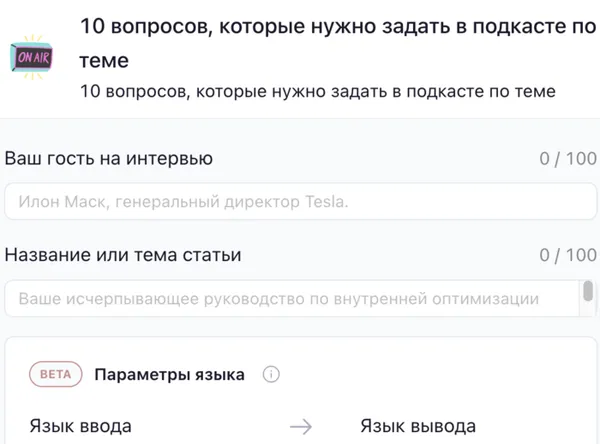Image resolution: width=600 pixels, height=444 pixels.
Task: Focus the Илон Маск guest input field
Action: (300, 202)
